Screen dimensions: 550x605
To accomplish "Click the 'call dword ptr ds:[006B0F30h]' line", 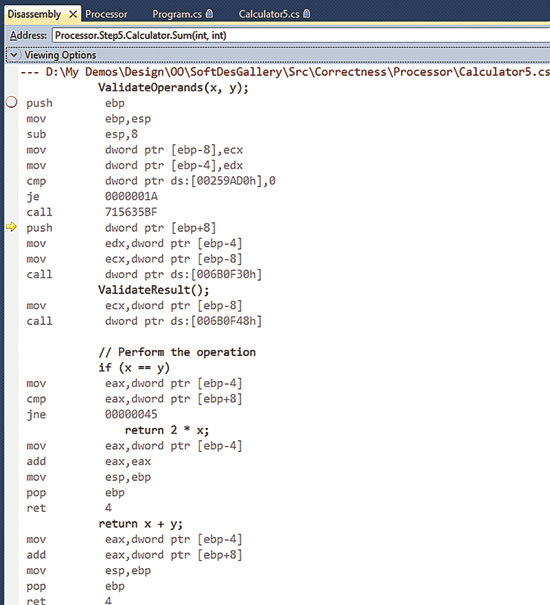I will coord(144,274).
